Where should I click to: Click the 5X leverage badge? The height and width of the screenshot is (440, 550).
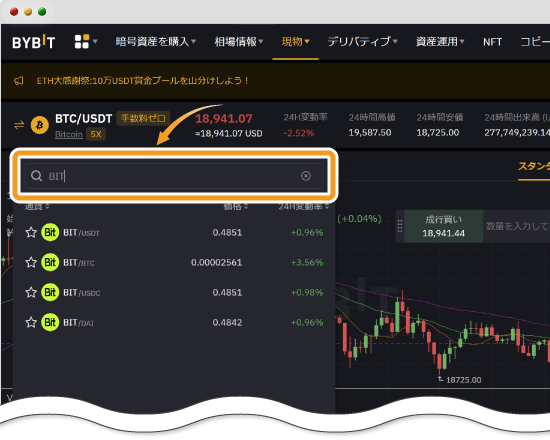[96, 134]
